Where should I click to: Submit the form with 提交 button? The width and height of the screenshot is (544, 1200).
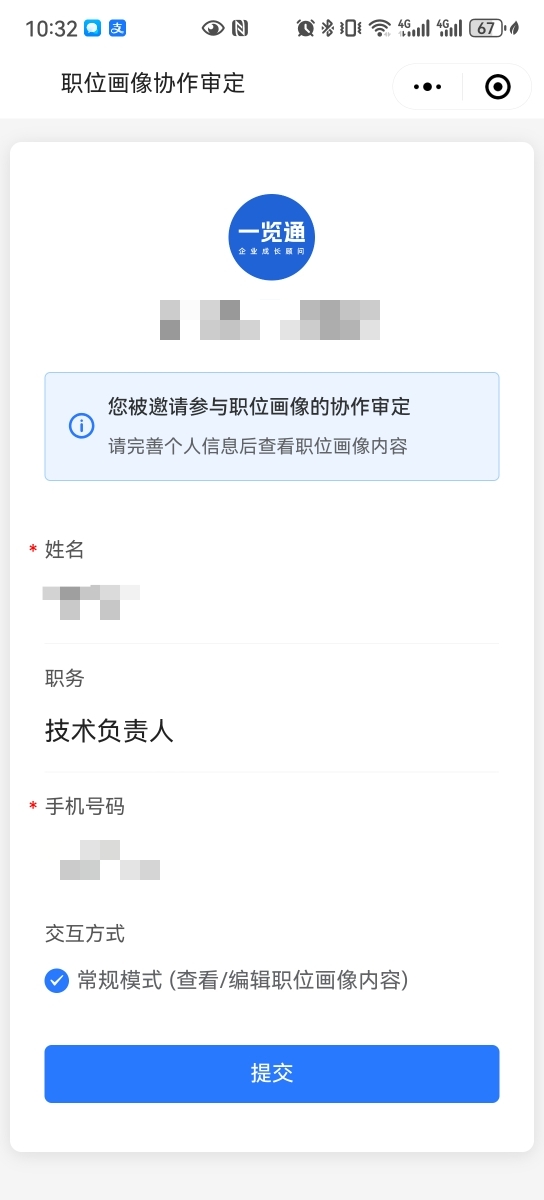(272, 1074)
